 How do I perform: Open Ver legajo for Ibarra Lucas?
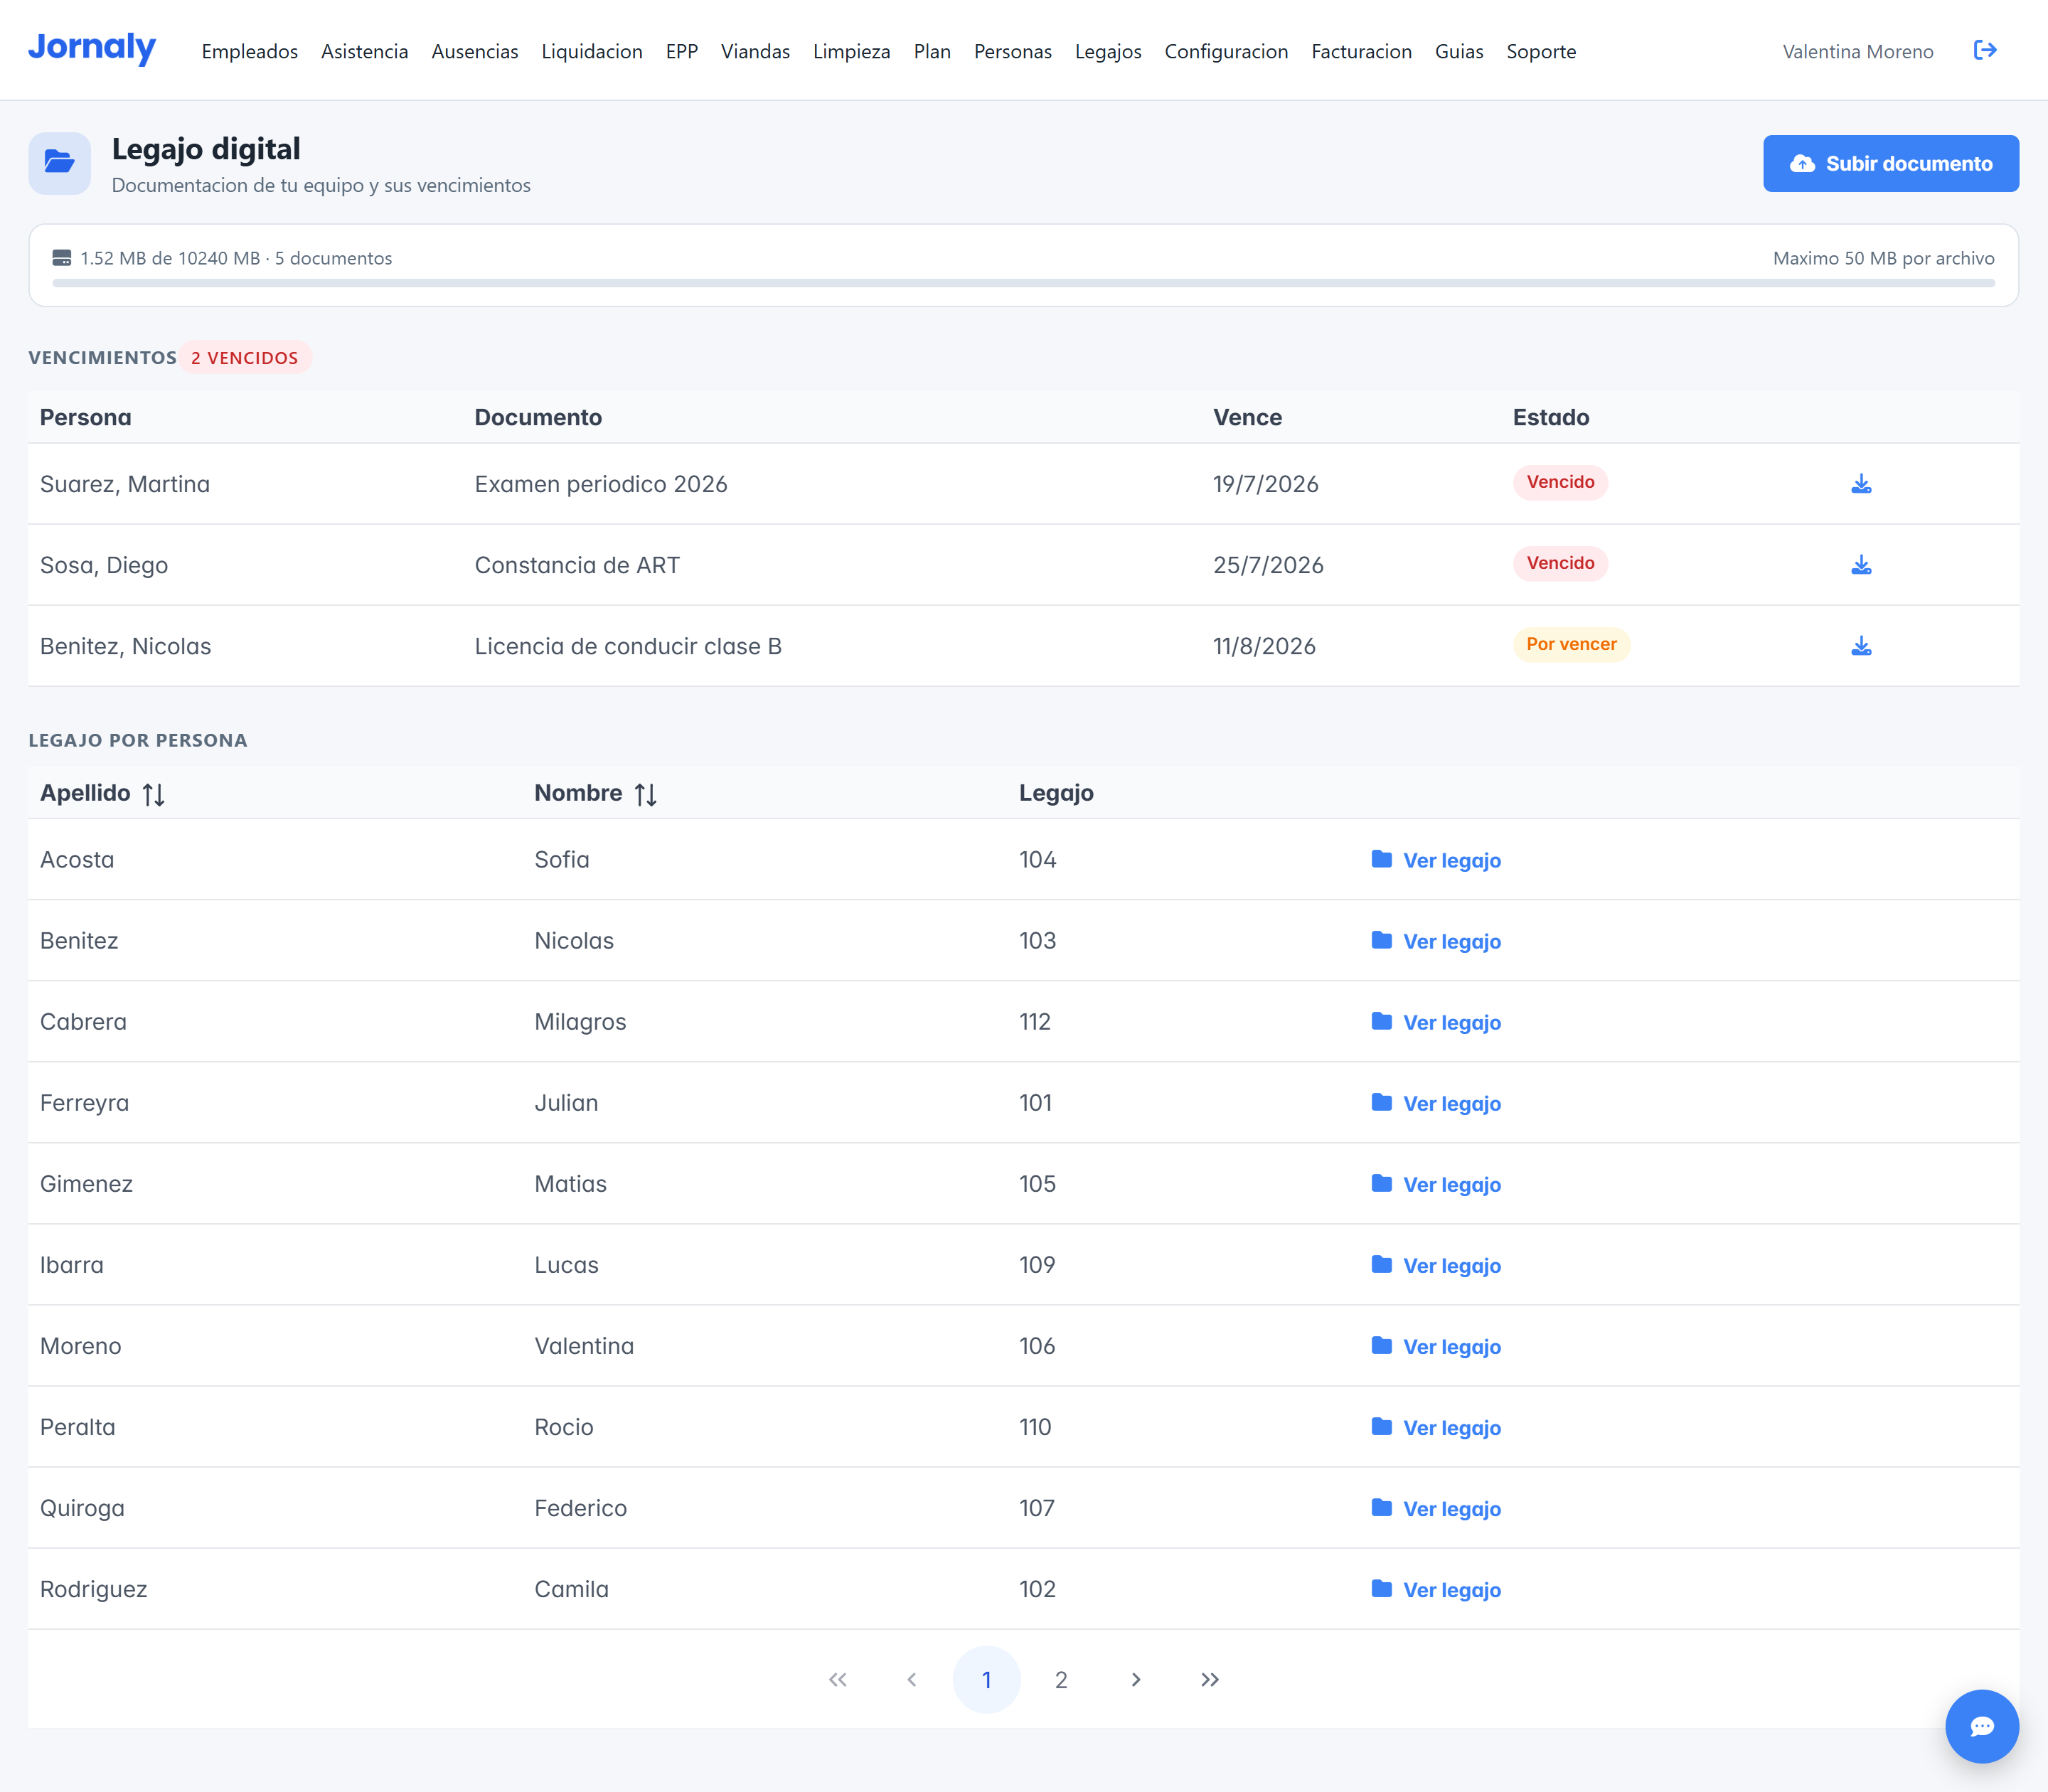click(1436, 1265)
